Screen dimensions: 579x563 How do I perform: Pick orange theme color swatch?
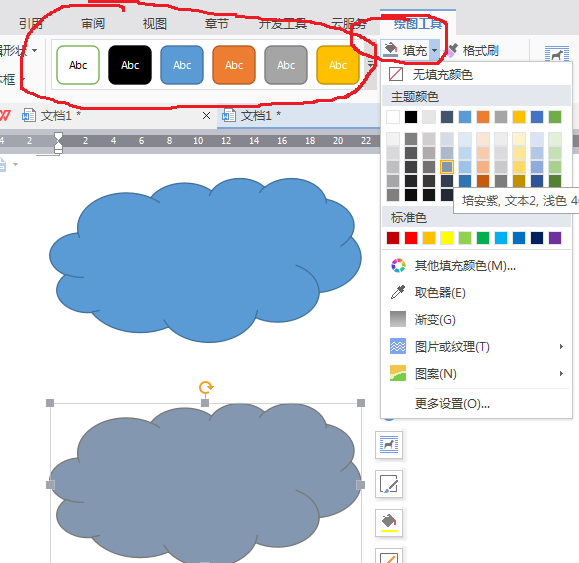coord(483,117)
